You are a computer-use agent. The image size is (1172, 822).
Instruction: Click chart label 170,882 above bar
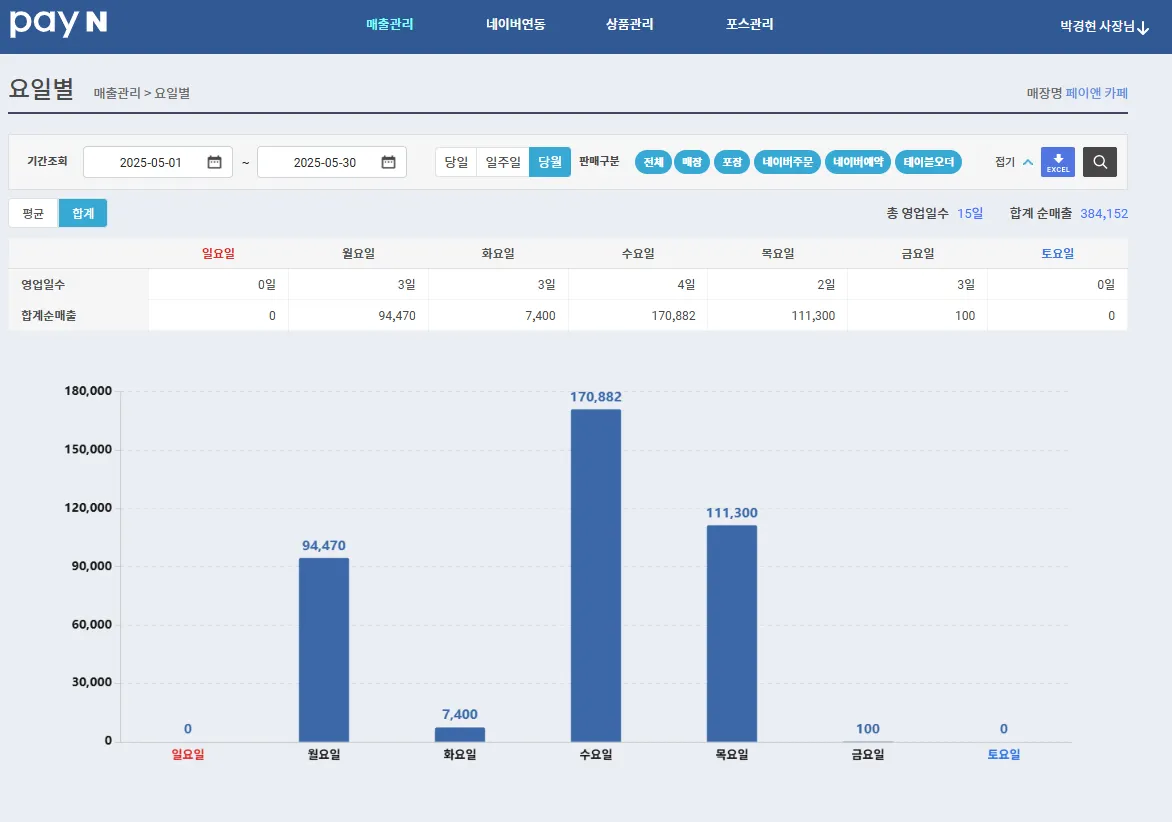pyautogui.click(x=596, y=397)
